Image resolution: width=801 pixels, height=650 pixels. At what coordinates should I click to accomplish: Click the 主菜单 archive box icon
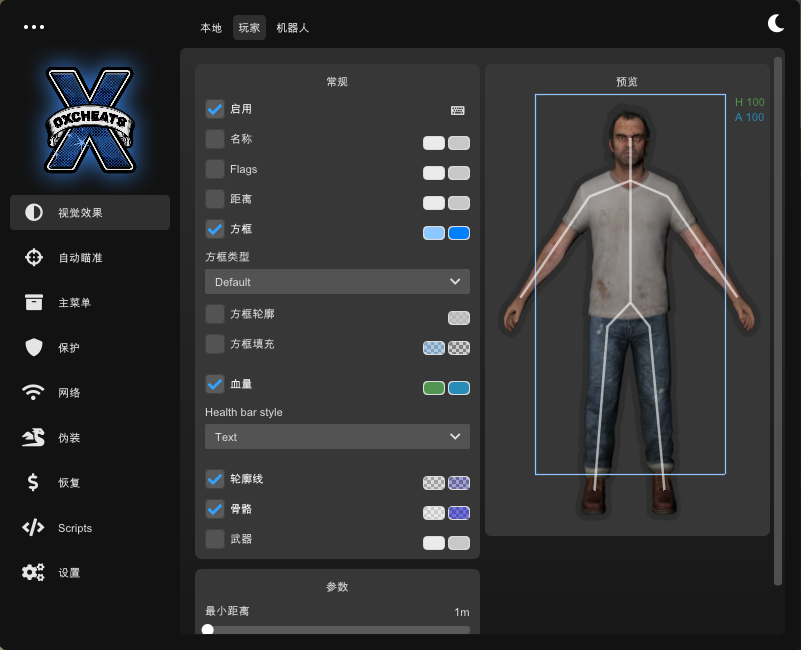(x=34, y=302)
